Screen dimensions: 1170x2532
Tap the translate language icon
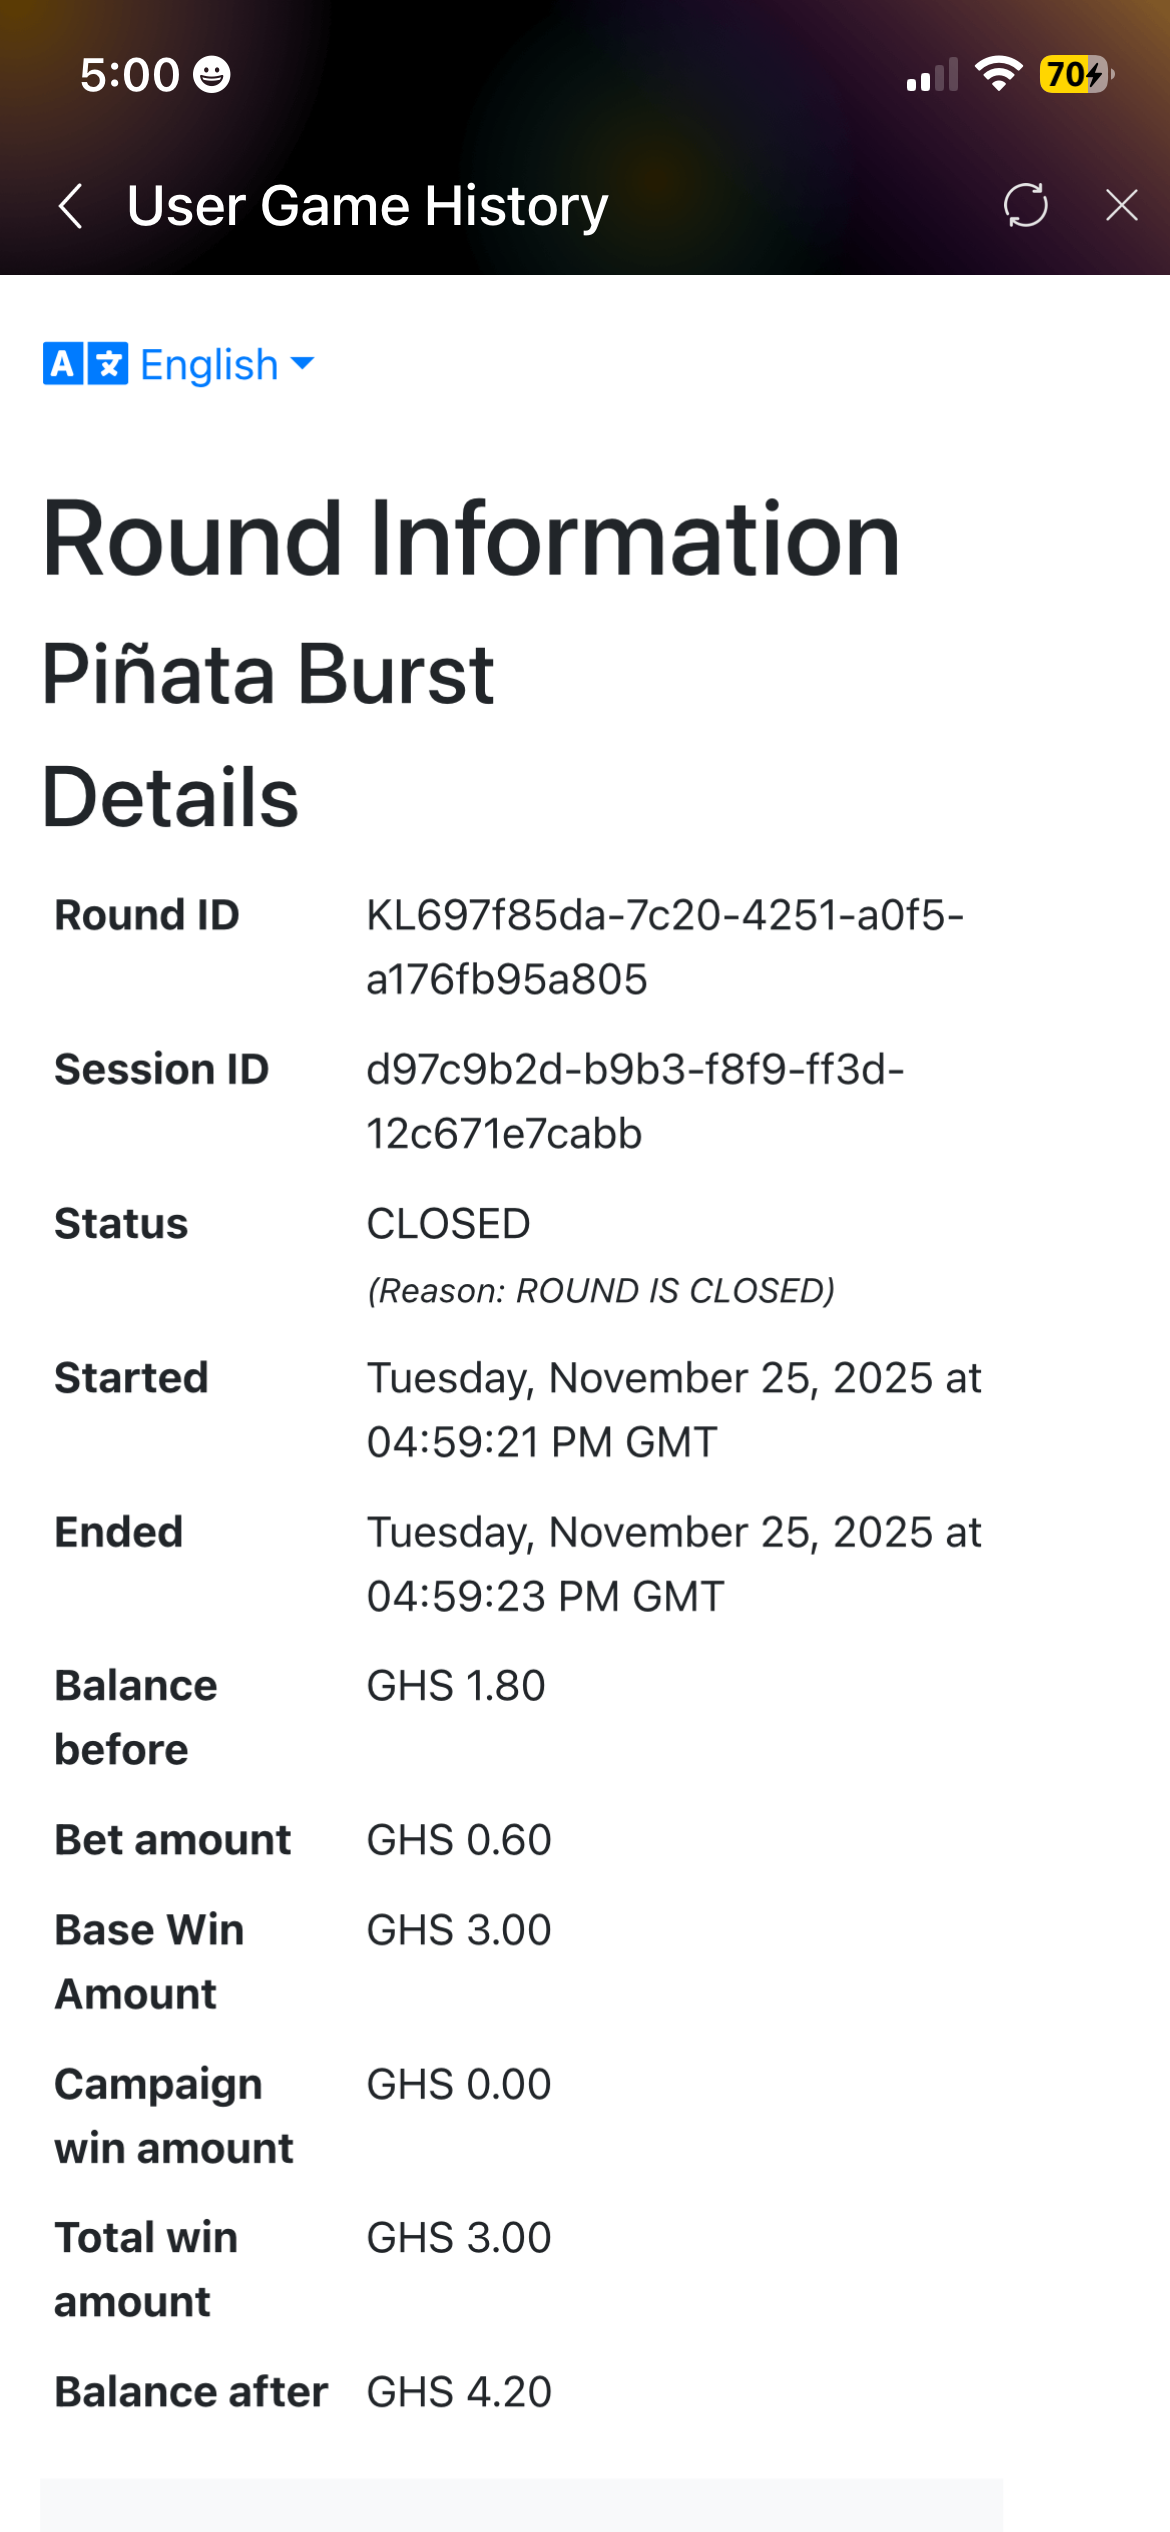coord(86,364)
